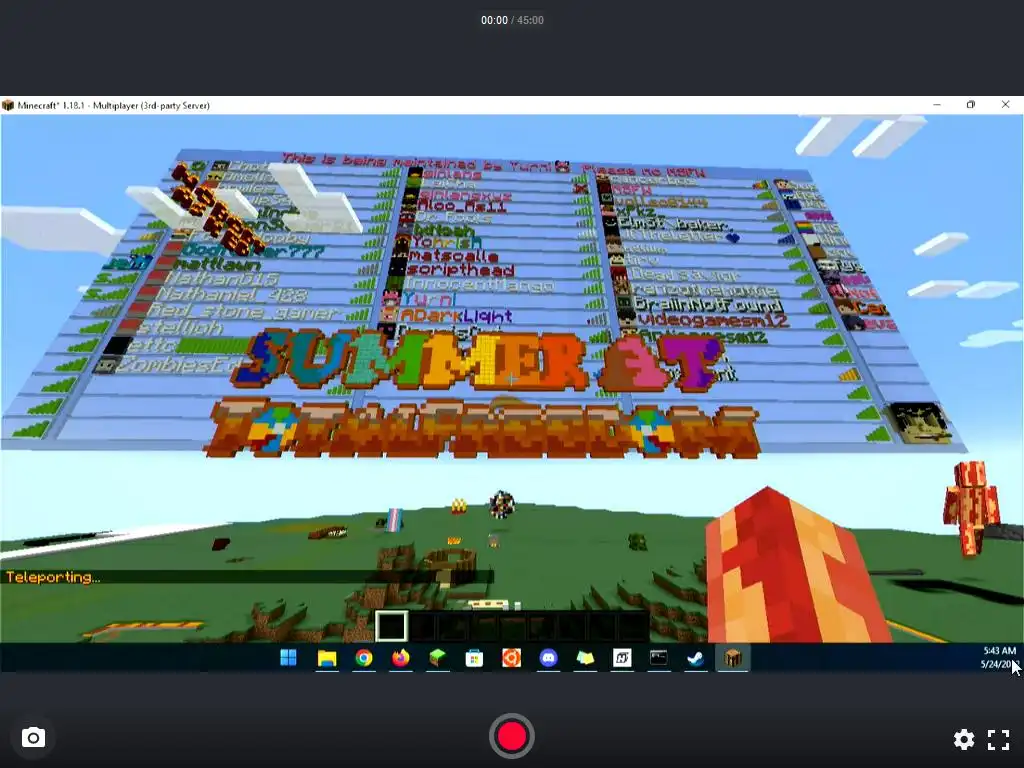1024x768 pixels.
Task: Launch Google Chrome from the taskbar
Action: 364,658
